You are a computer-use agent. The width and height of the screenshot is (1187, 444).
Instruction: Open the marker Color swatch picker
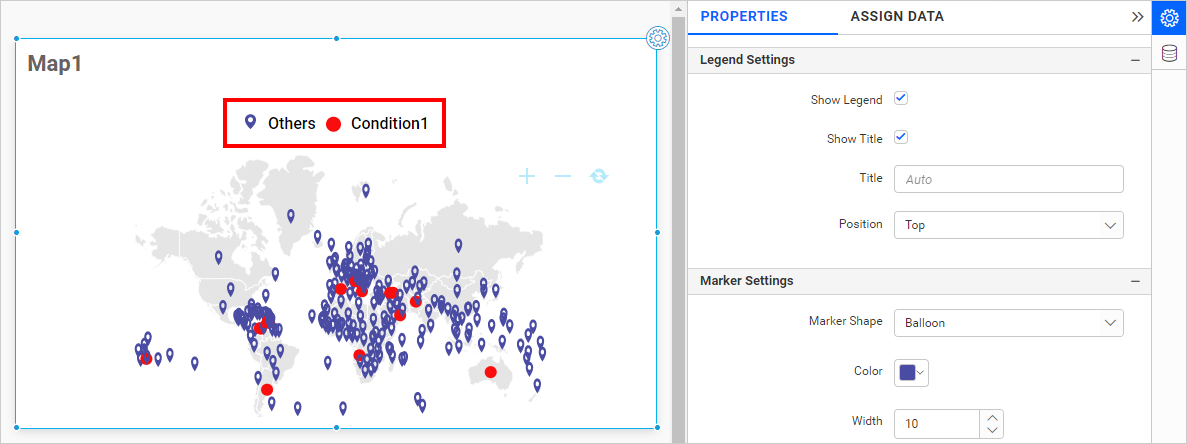pyautogui.click(x=911, y=372)
